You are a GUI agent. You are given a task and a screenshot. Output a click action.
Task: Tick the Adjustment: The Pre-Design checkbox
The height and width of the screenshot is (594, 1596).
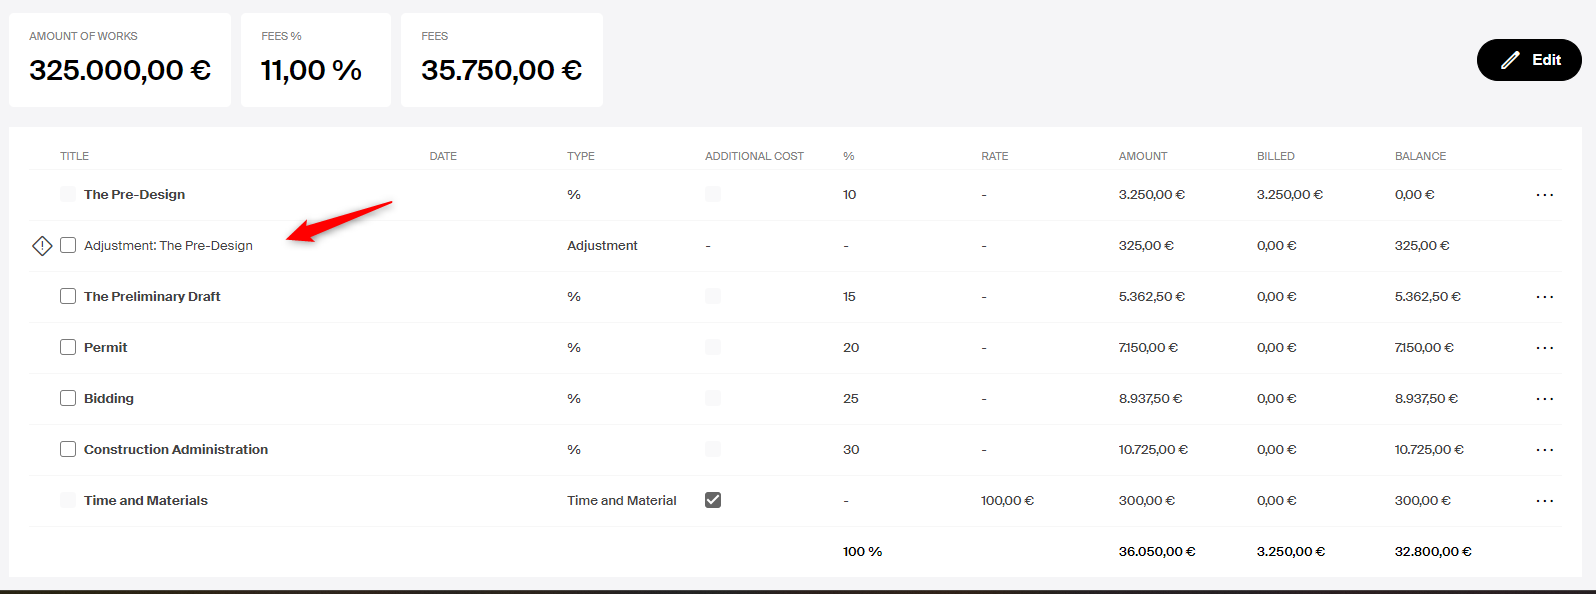click(x=68, y=245)
